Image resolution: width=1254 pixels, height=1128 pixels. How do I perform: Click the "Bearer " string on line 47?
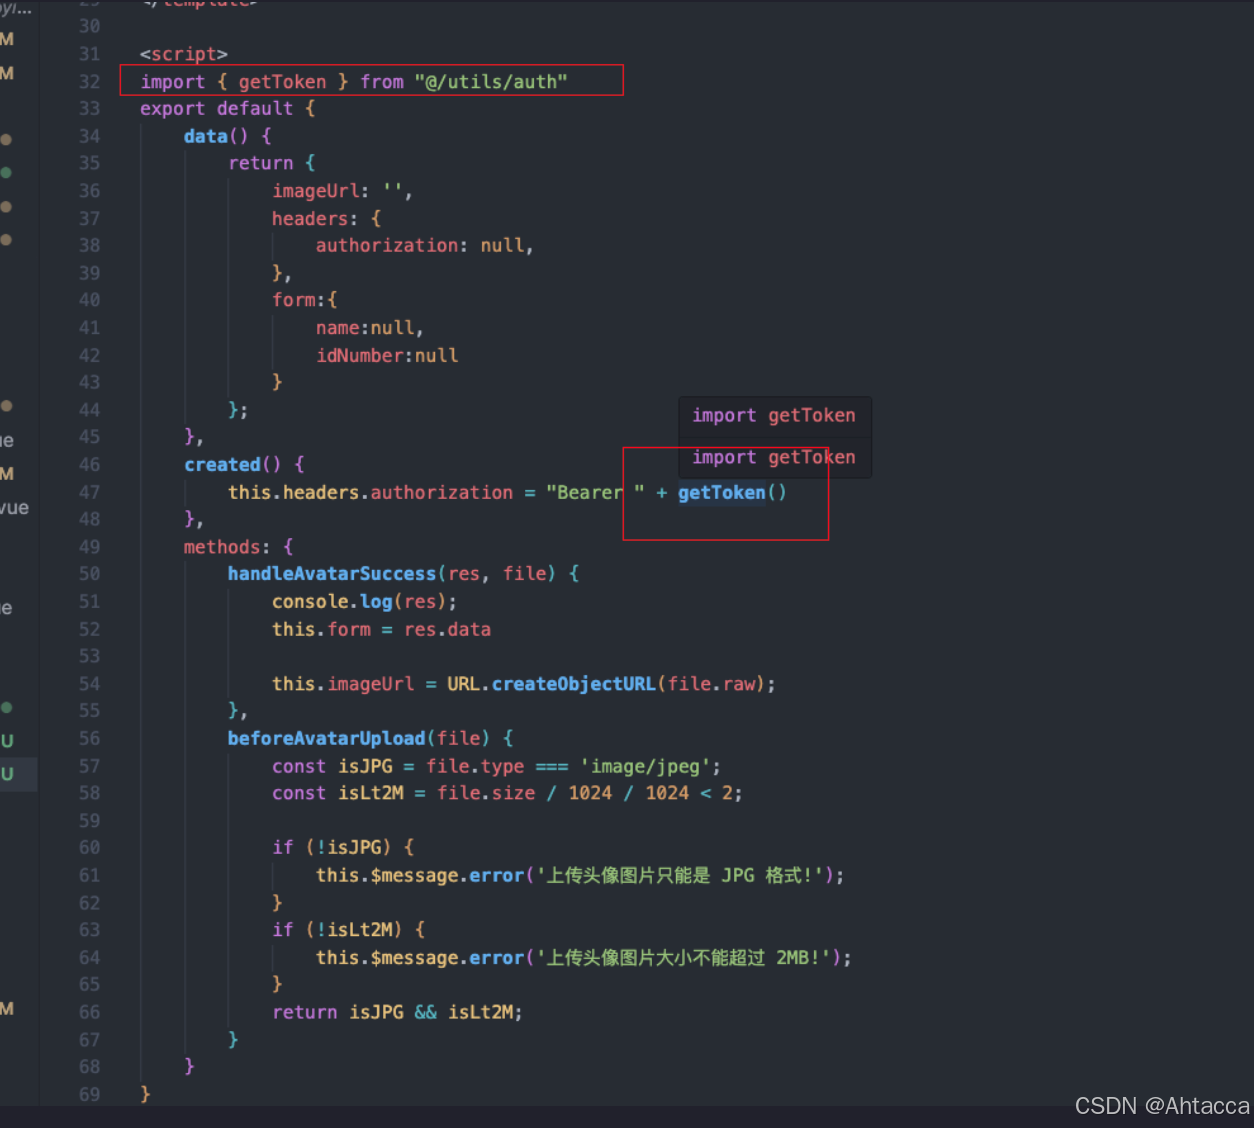pyautogui.click(x=595, y=492)
